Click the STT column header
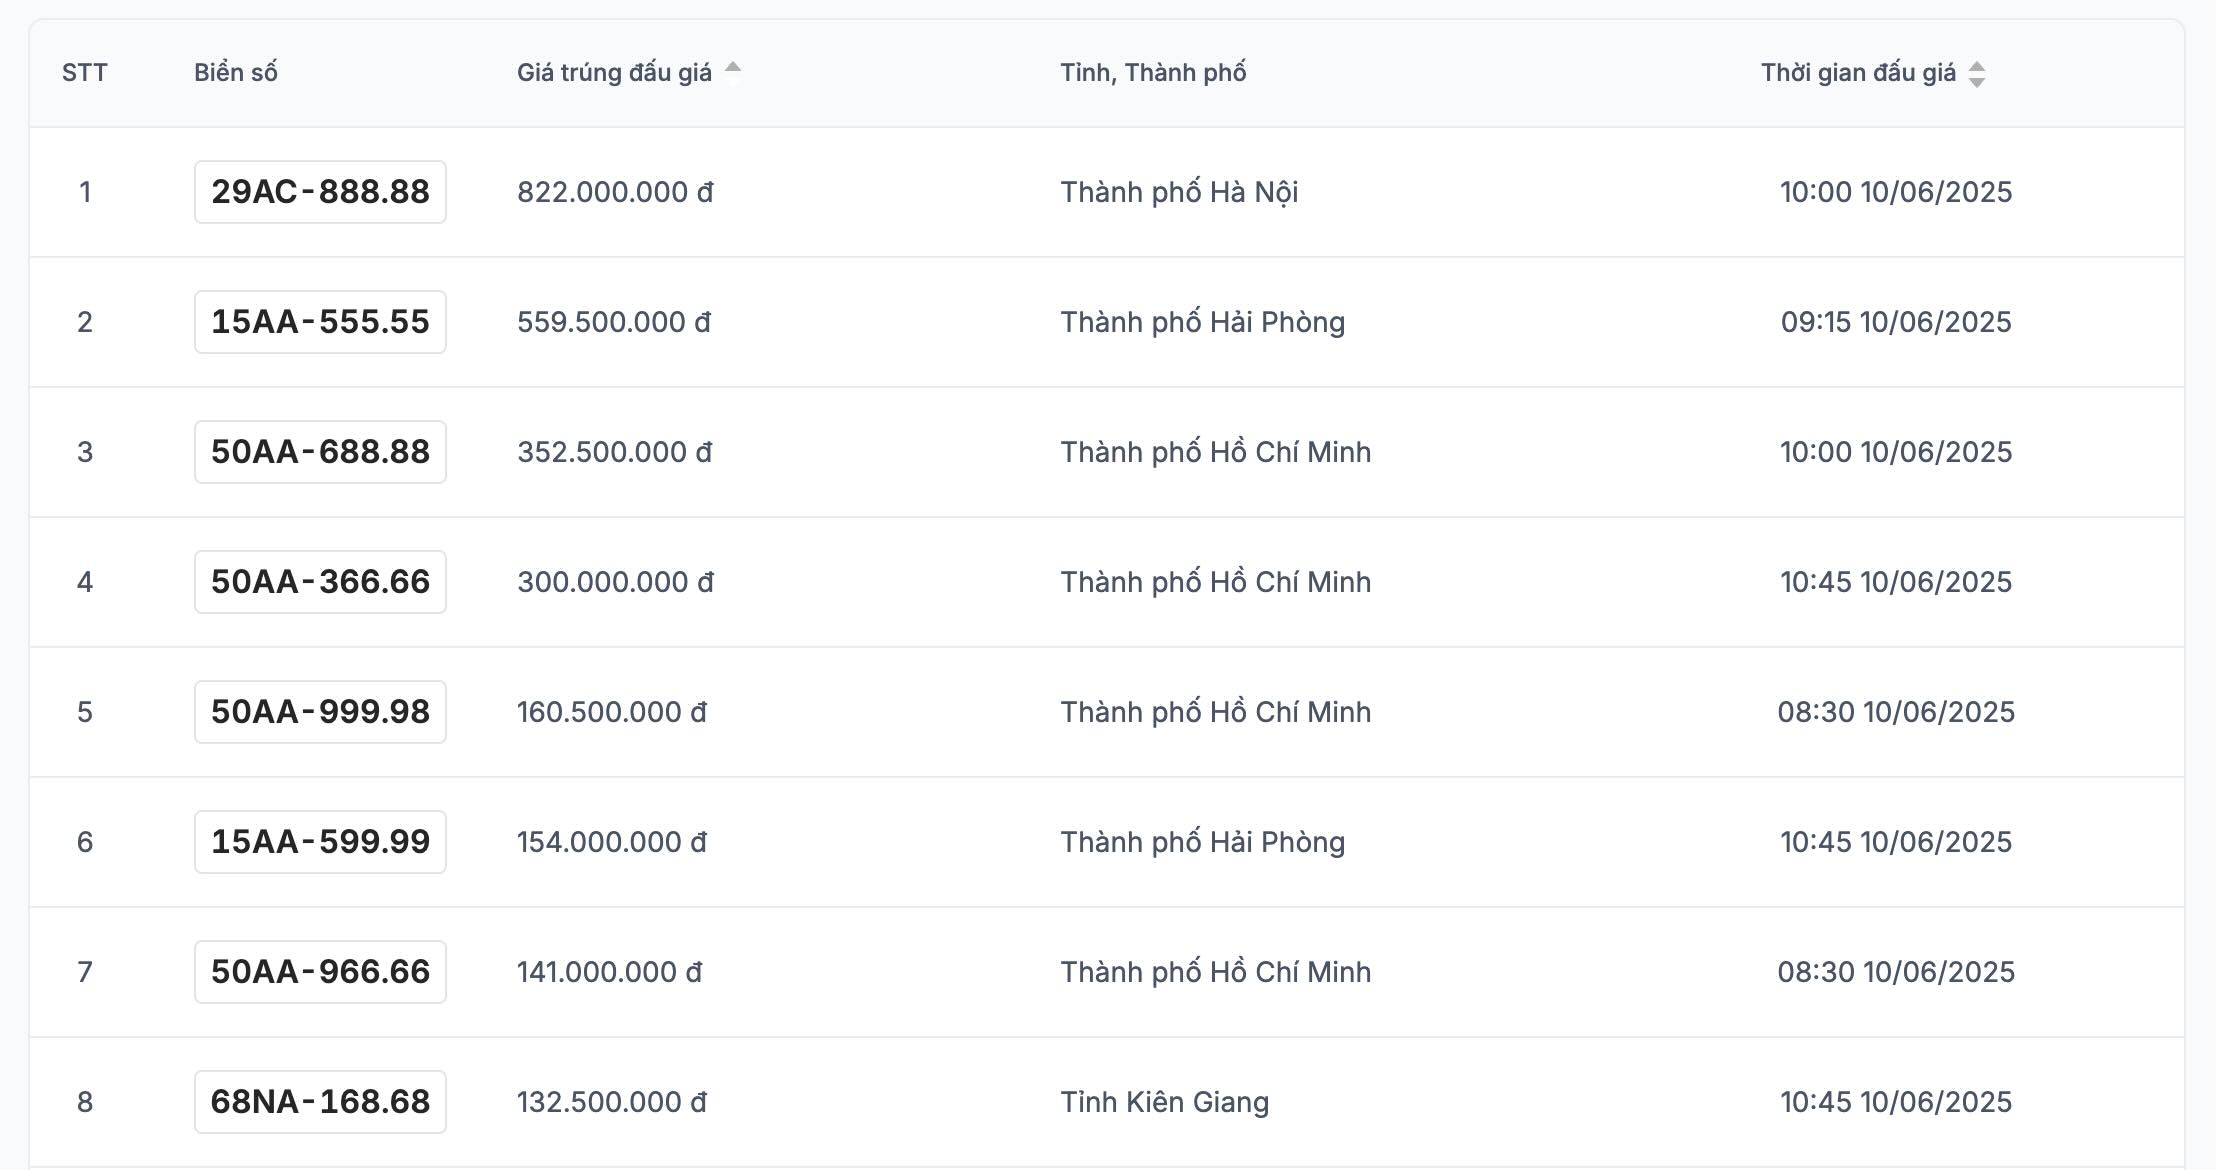 tap(85, 73)
